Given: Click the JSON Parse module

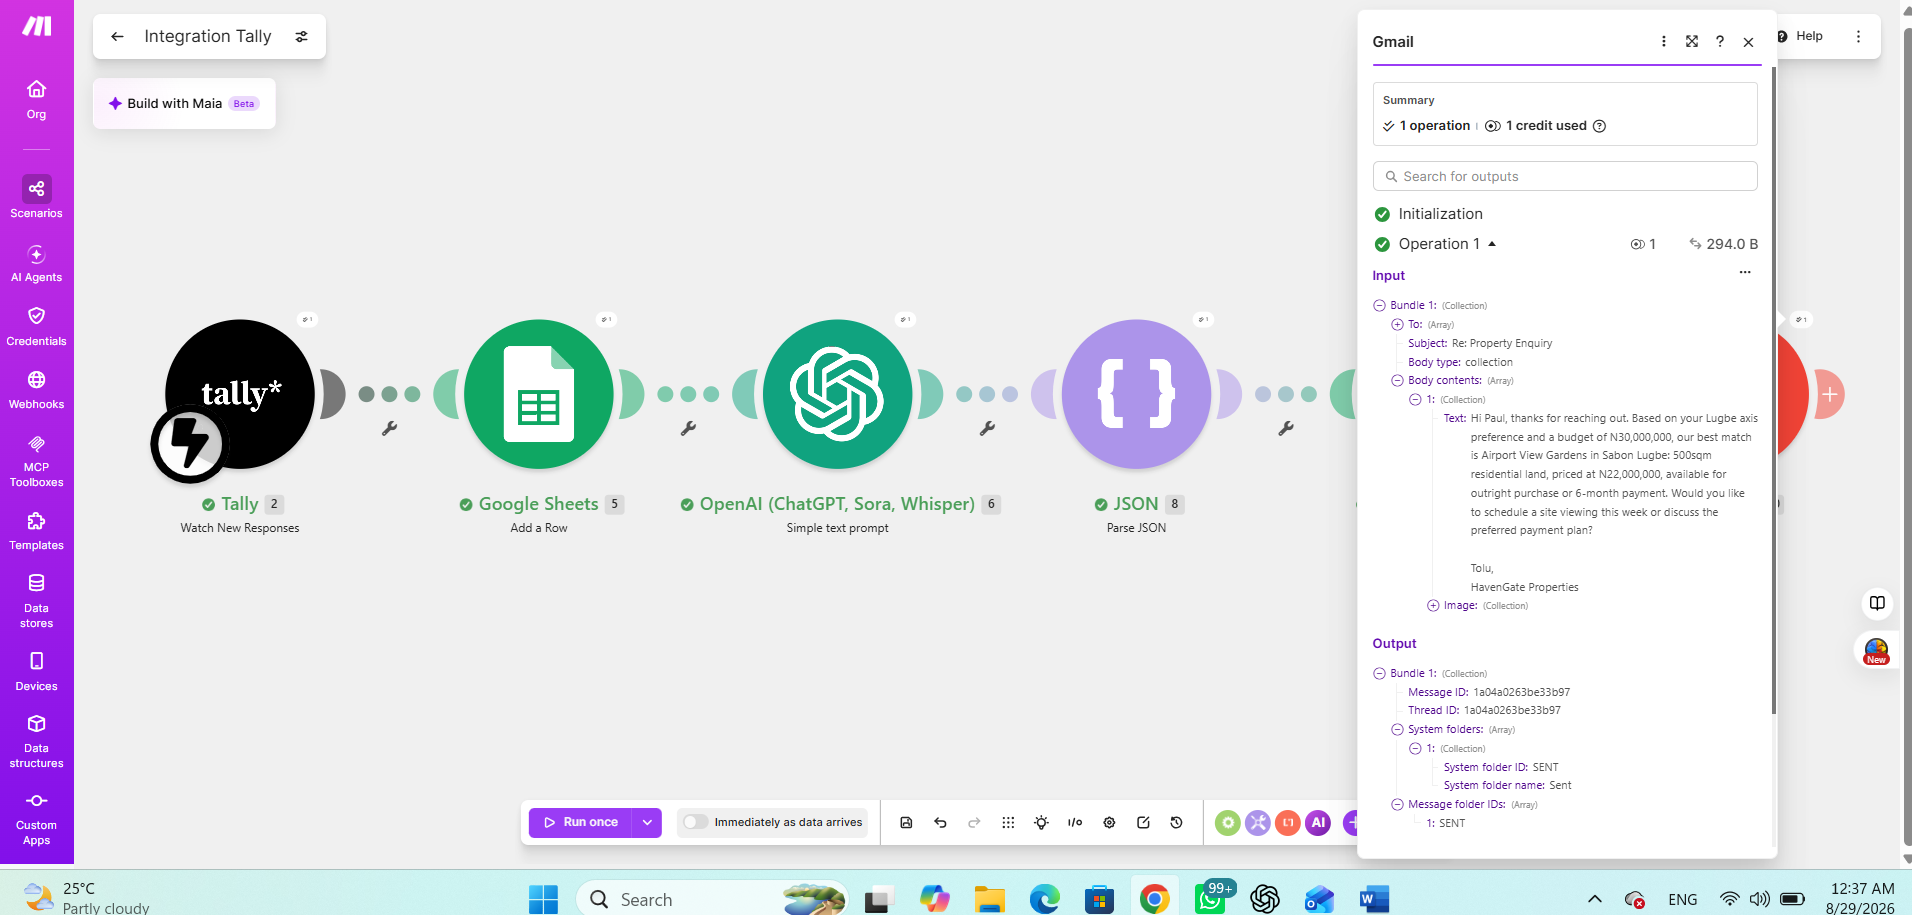Looking at the screenshot, I should tap(1136, 394).
